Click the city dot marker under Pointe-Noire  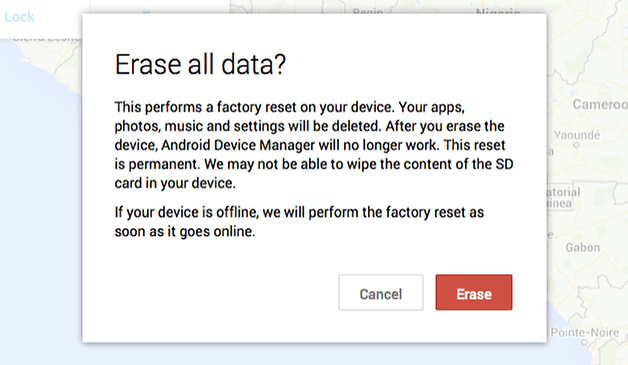pos(585,343)
